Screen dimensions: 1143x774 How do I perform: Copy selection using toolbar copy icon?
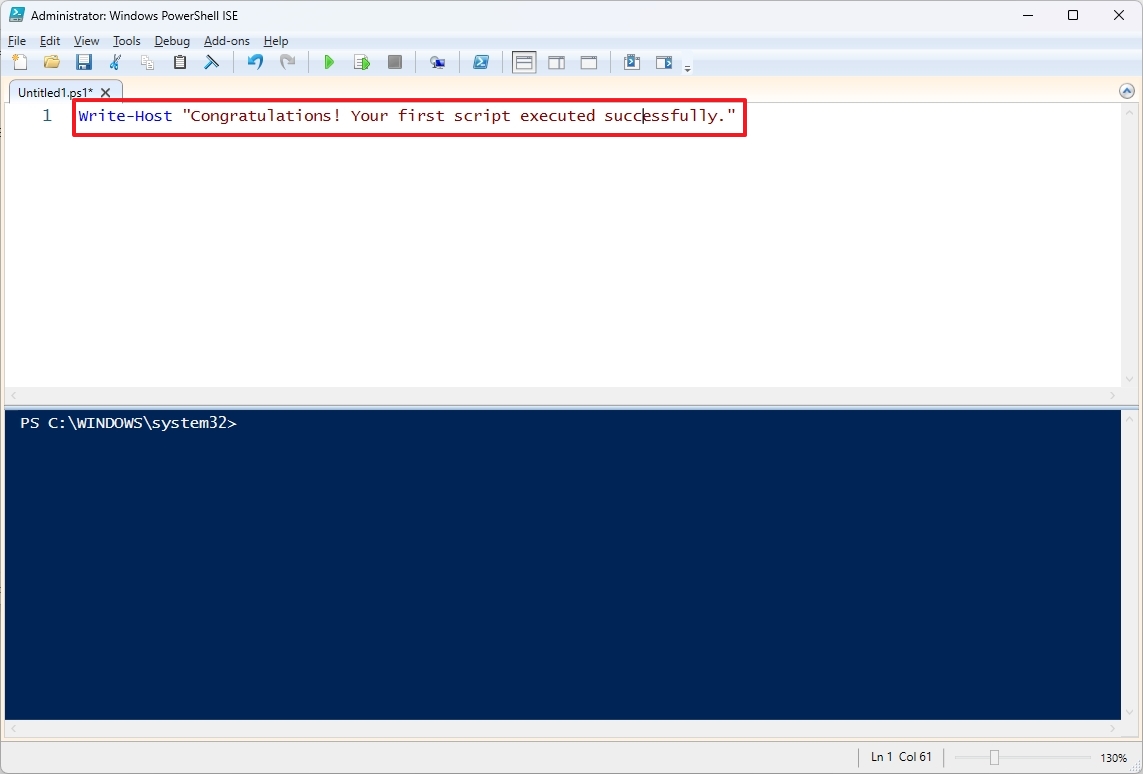point(147,63)
